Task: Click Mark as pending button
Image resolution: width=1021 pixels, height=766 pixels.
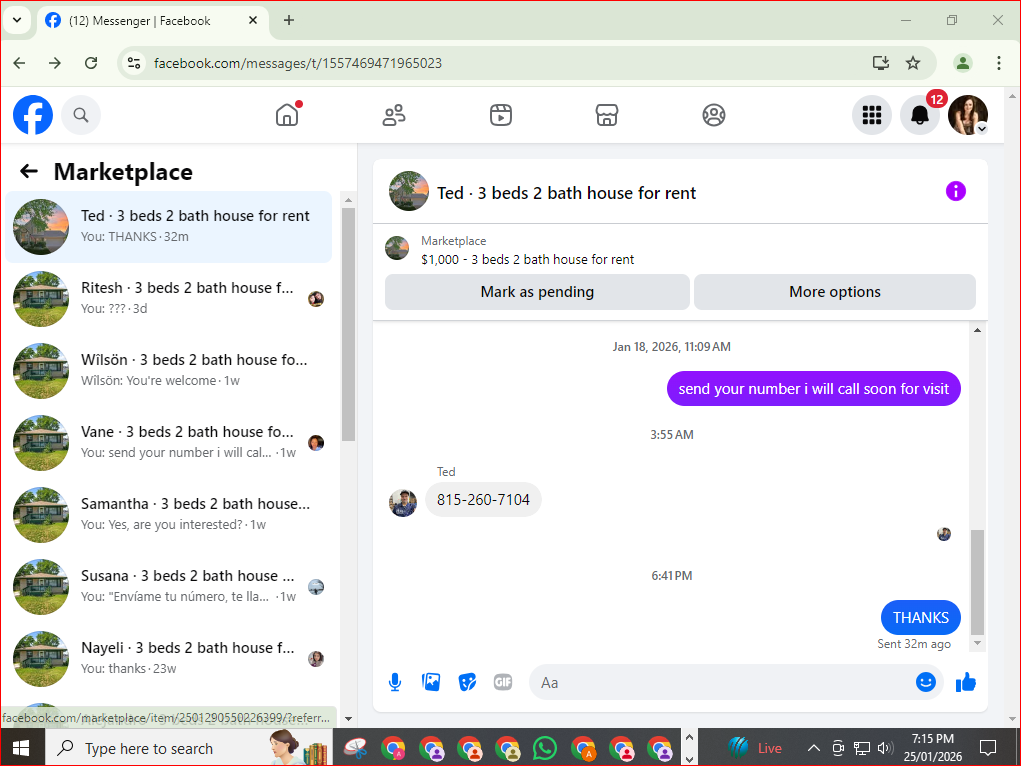Action: [537, 292]
